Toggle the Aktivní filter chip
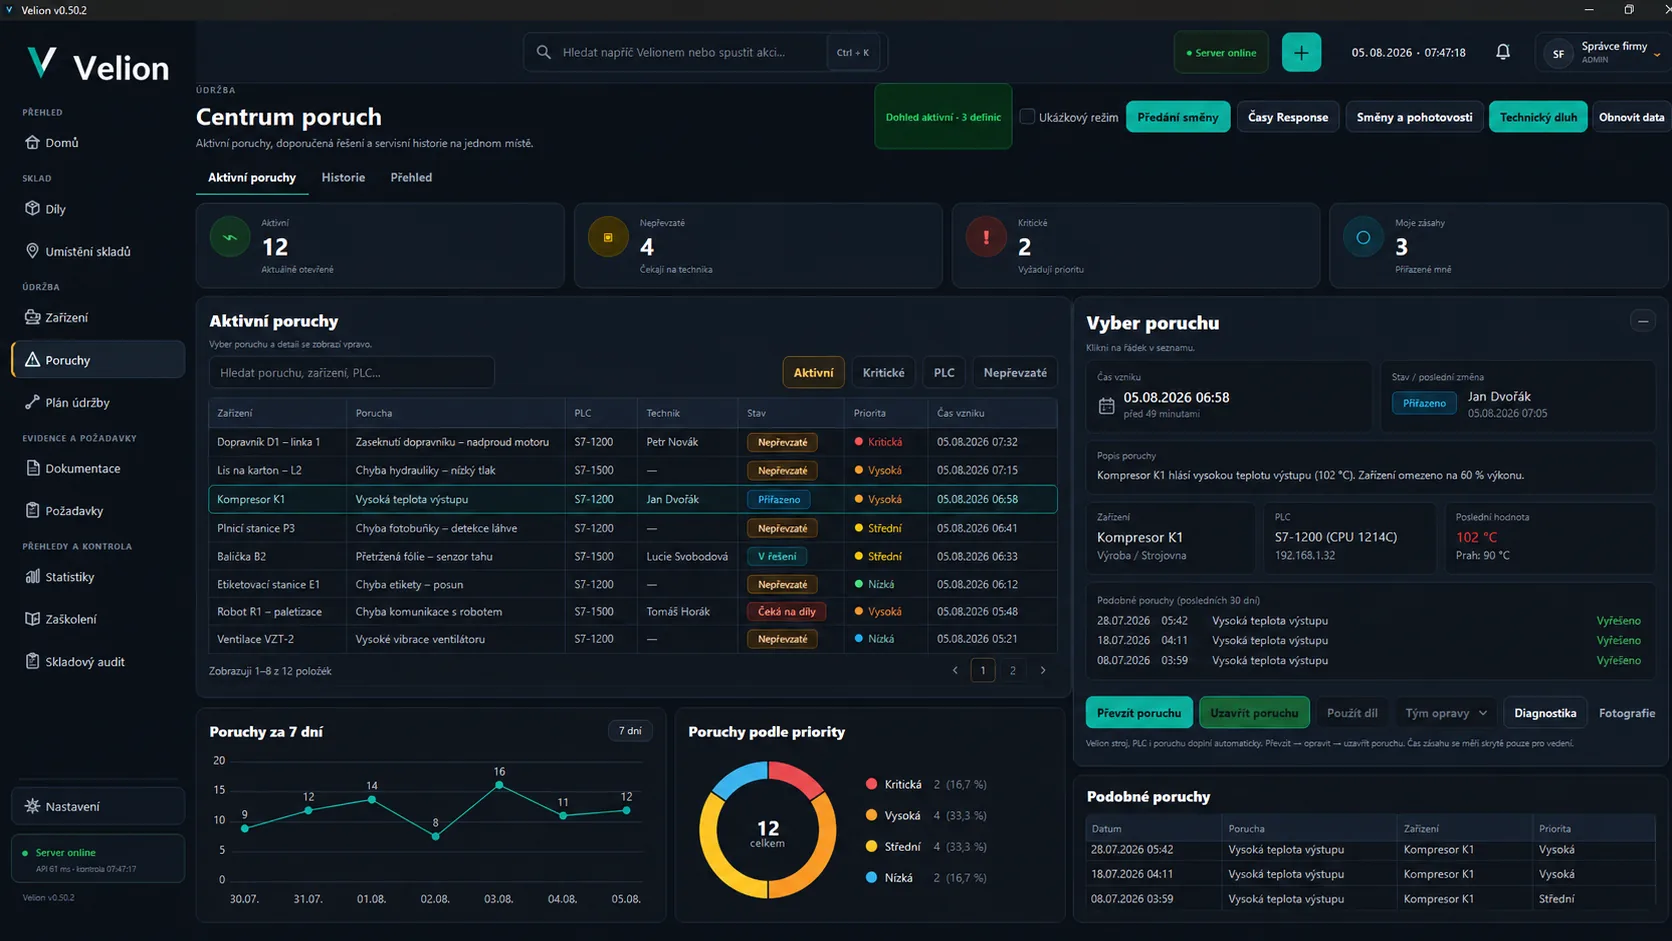The image size is (1672, 941). 813,373
